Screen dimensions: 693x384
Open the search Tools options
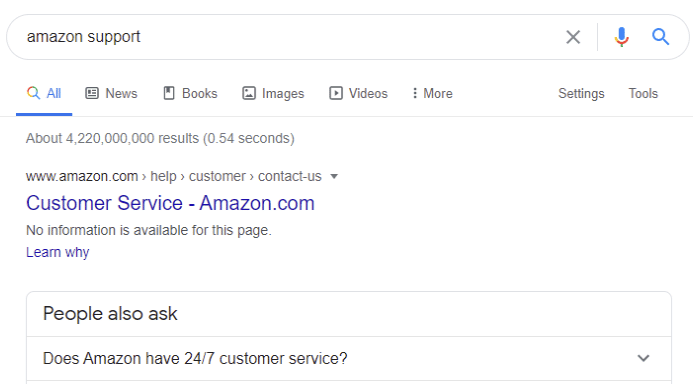(x=643, y=93)
